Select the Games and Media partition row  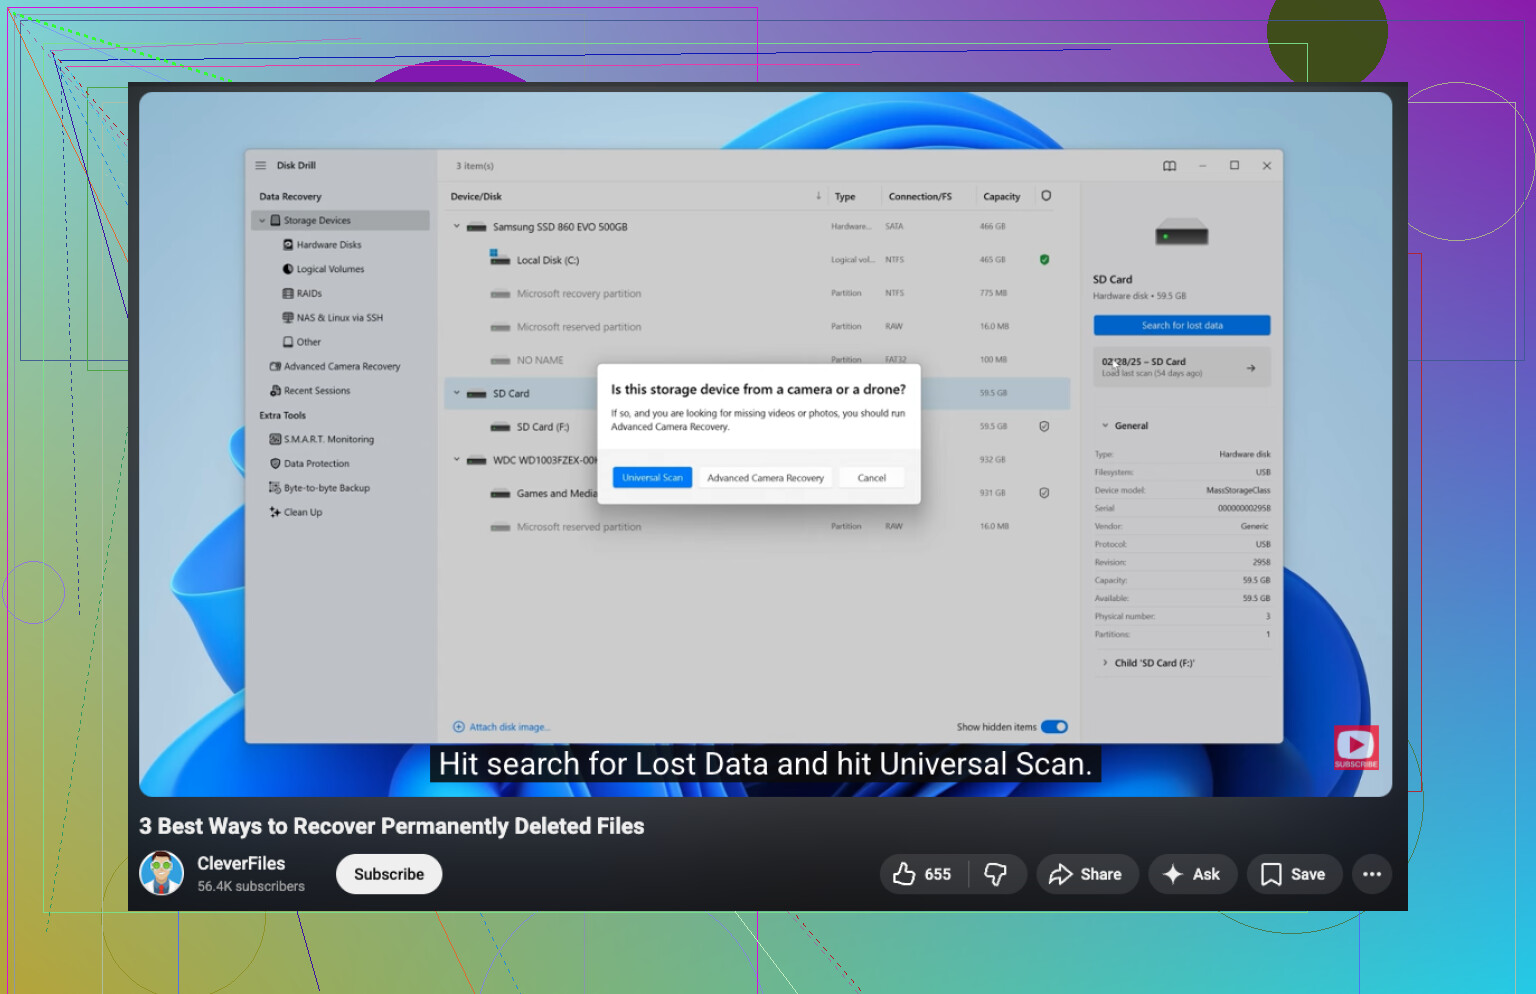(x=757, y=493)
